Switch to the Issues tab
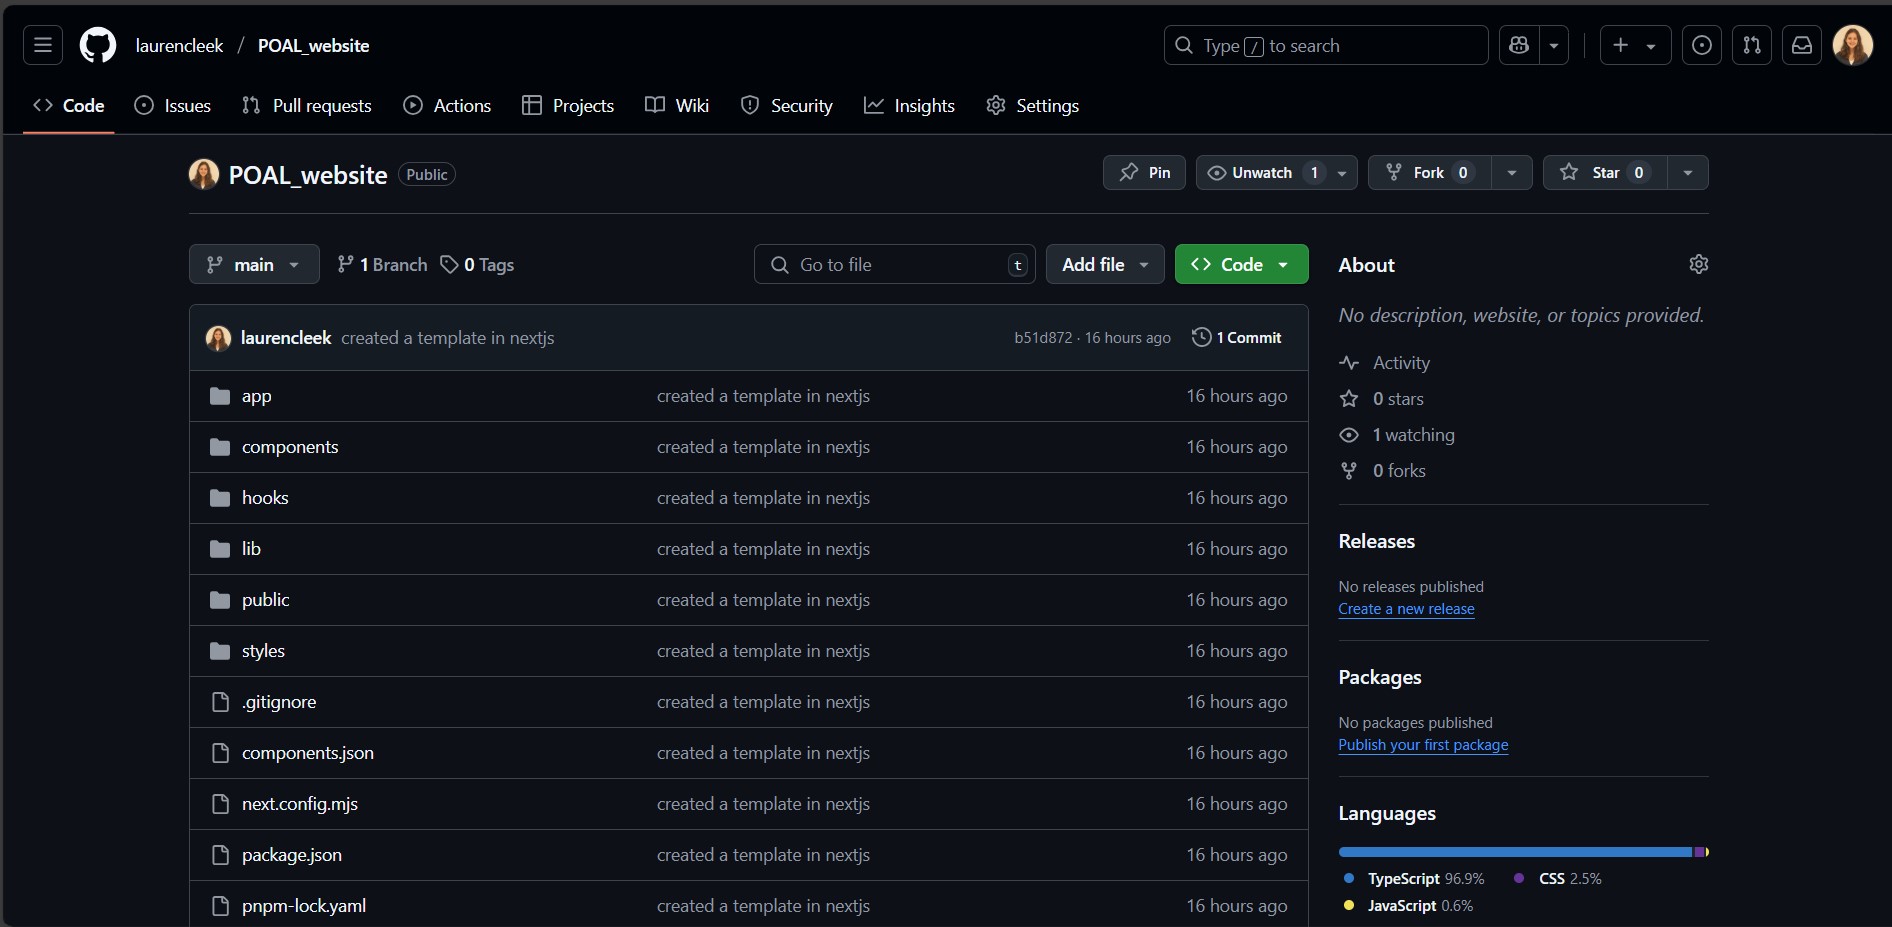 pyautogui.click(x=173, y=105)
